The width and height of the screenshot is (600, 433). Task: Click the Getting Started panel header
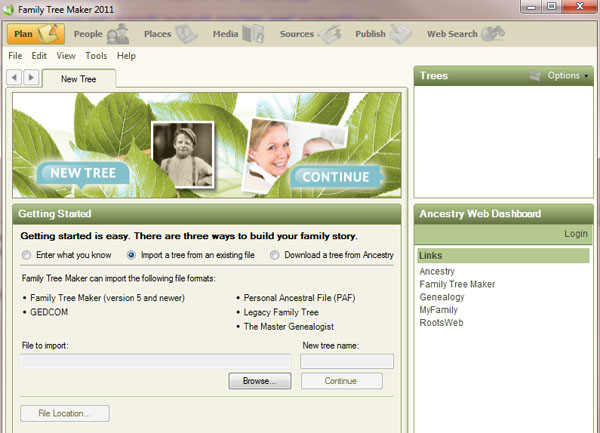point(207,214)
